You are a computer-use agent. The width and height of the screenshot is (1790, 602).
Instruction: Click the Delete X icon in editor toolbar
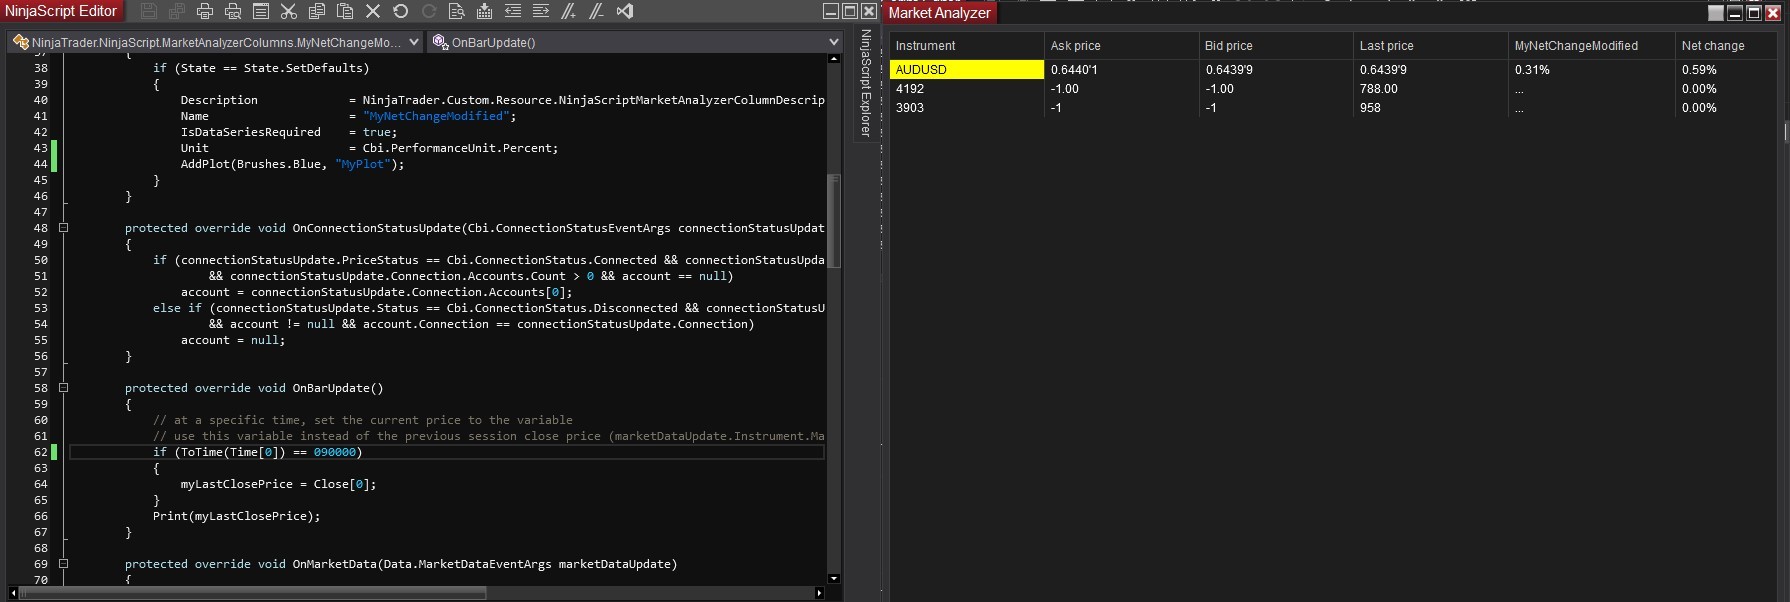373,11
